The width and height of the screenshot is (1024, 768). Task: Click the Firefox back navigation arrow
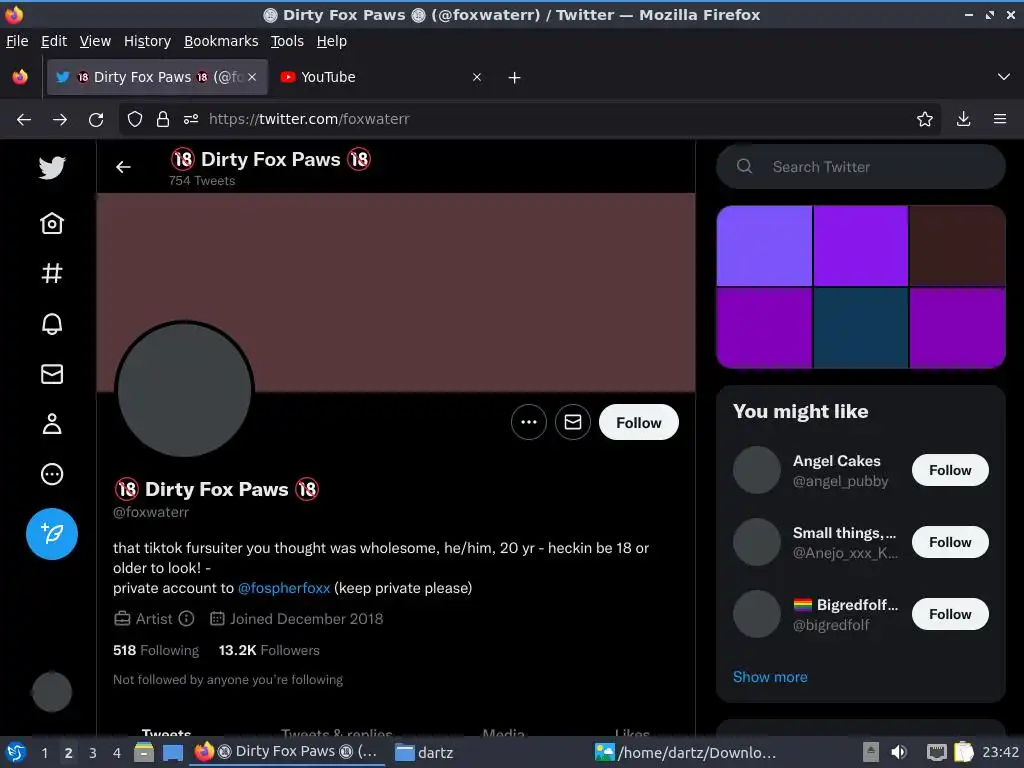pos(24,120)
